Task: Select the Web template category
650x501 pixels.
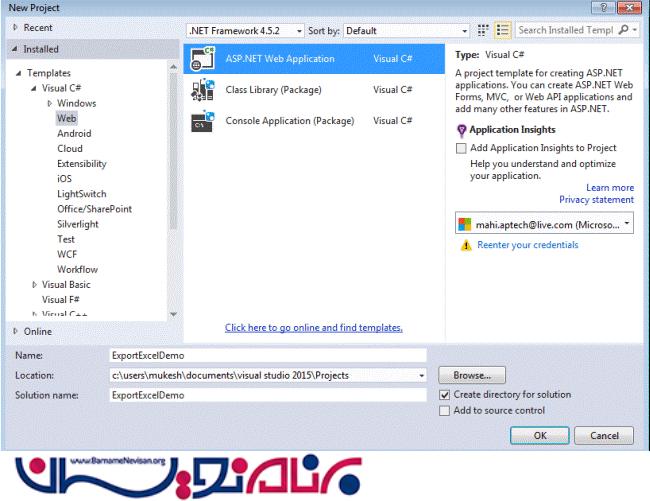Action: [67, 119]
